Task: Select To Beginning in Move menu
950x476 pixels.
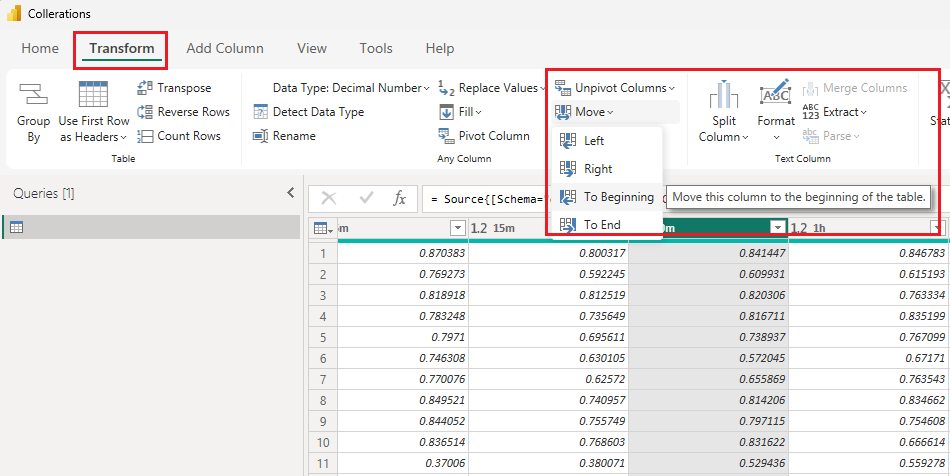Action: pos(607,197)
